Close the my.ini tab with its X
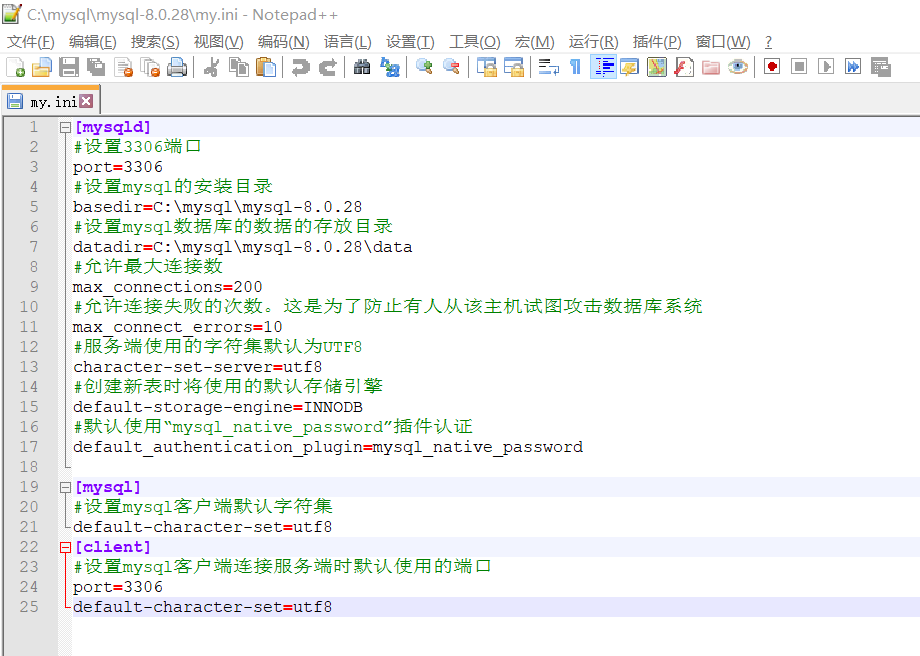Viewport: 920px width, 656px height. tap(86, 102)
